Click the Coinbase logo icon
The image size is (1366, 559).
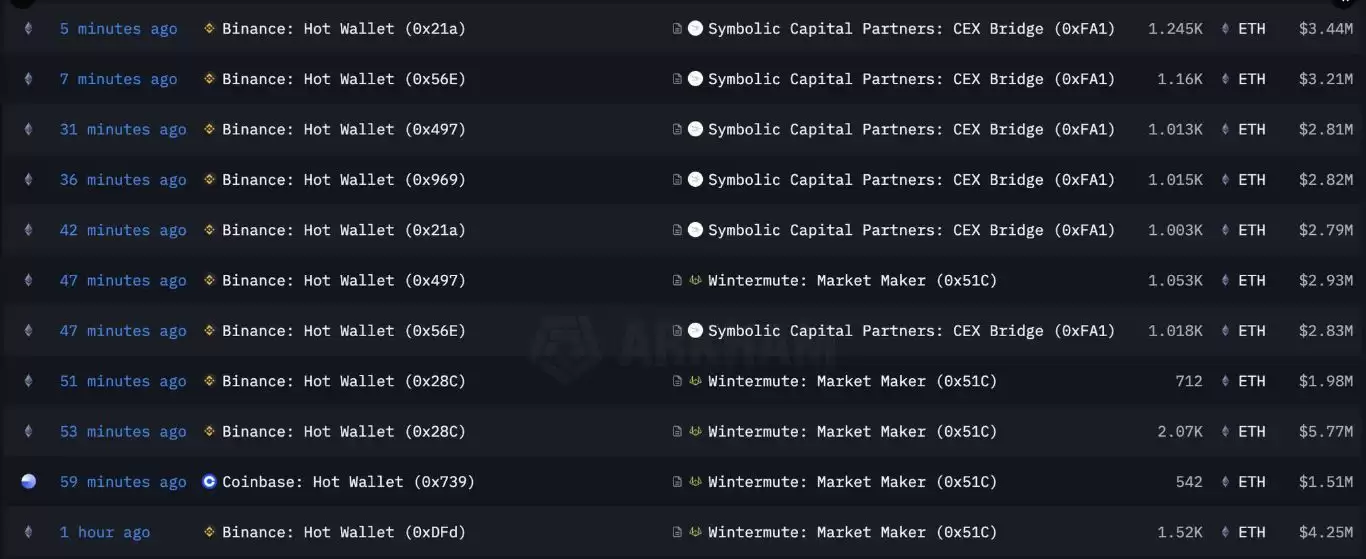[209, 482]
